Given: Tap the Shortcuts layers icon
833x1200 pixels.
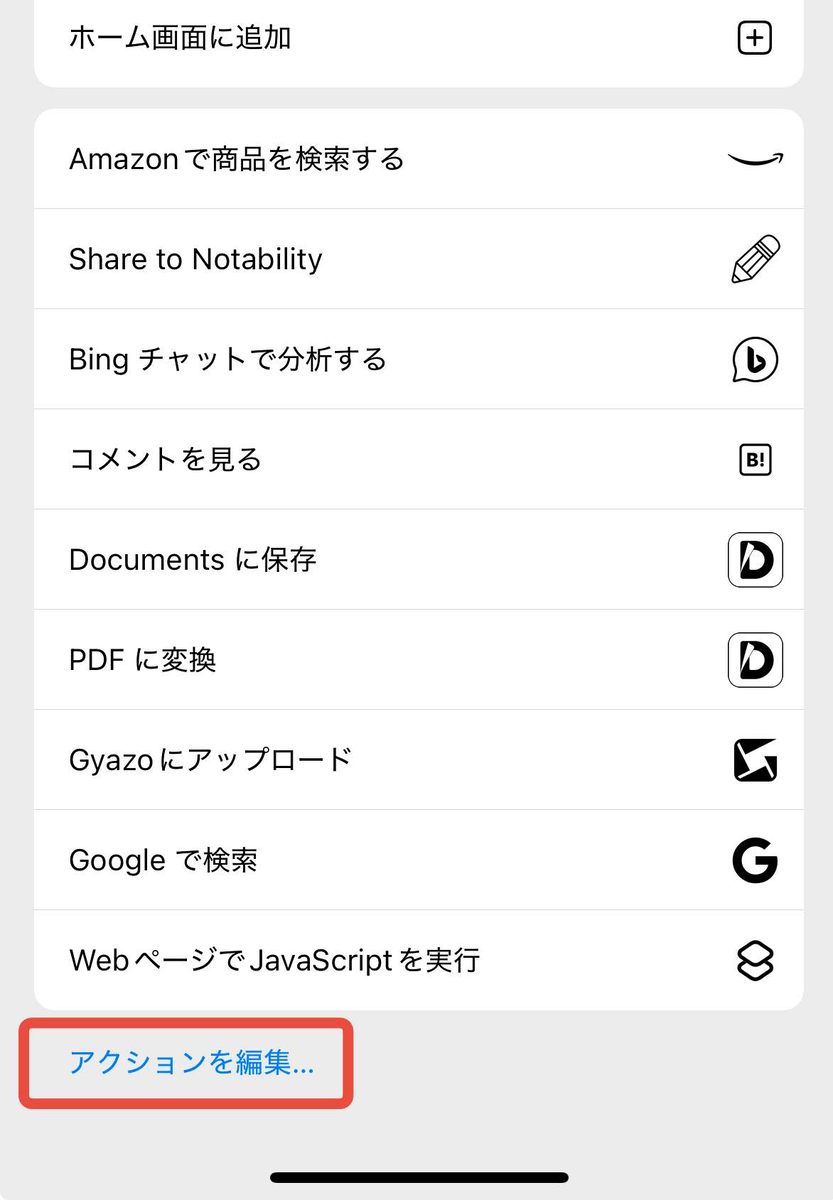Looking at the screenshot, I should (755, 961).
